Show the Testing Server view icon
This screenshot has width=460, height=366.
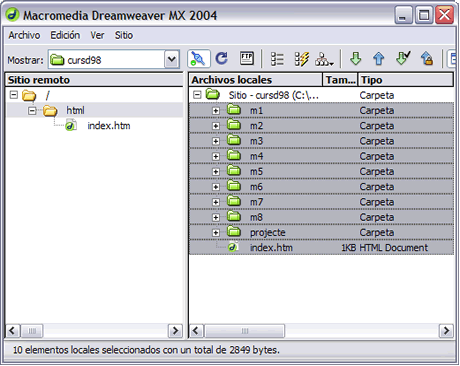tap(302, 59)
